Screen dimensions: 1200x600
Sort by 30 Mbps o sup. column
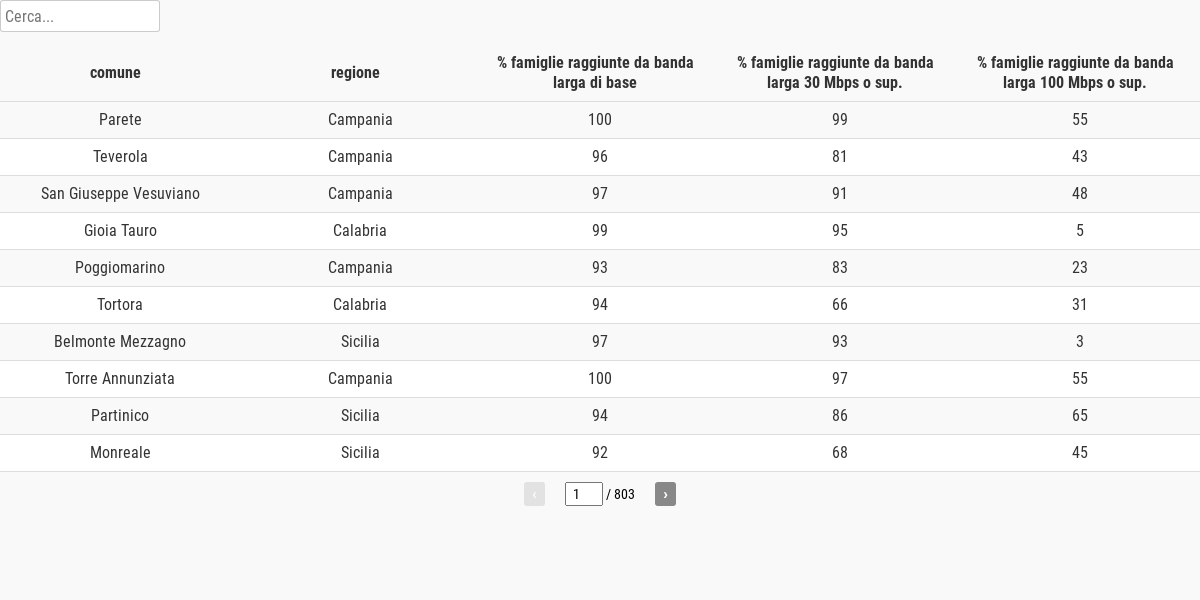(835, 72)
